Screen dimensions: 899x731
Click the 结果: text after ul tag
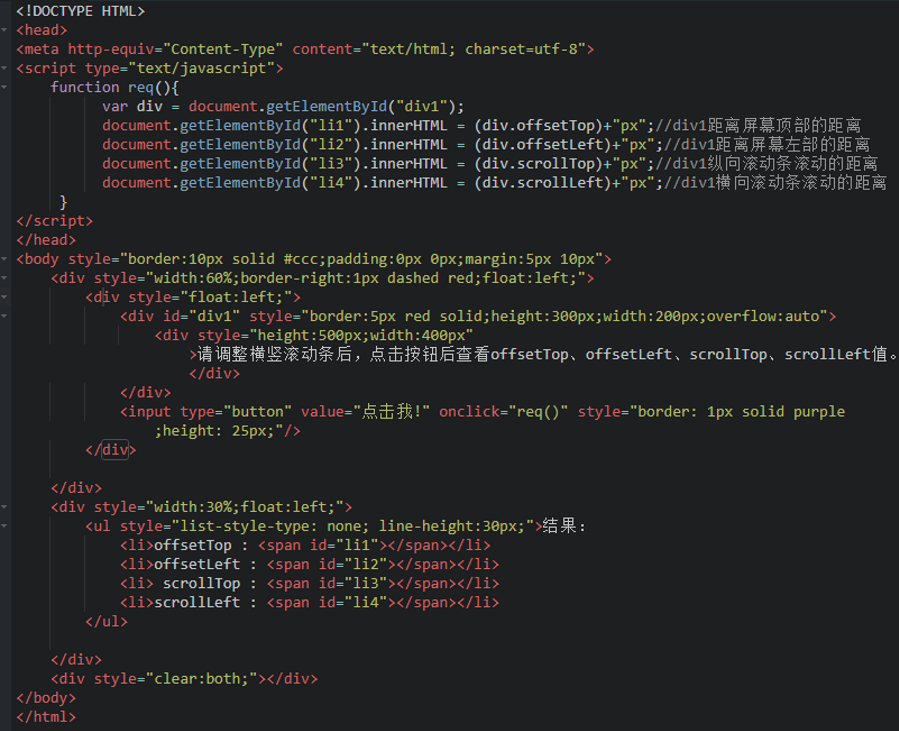coord(564,526)
